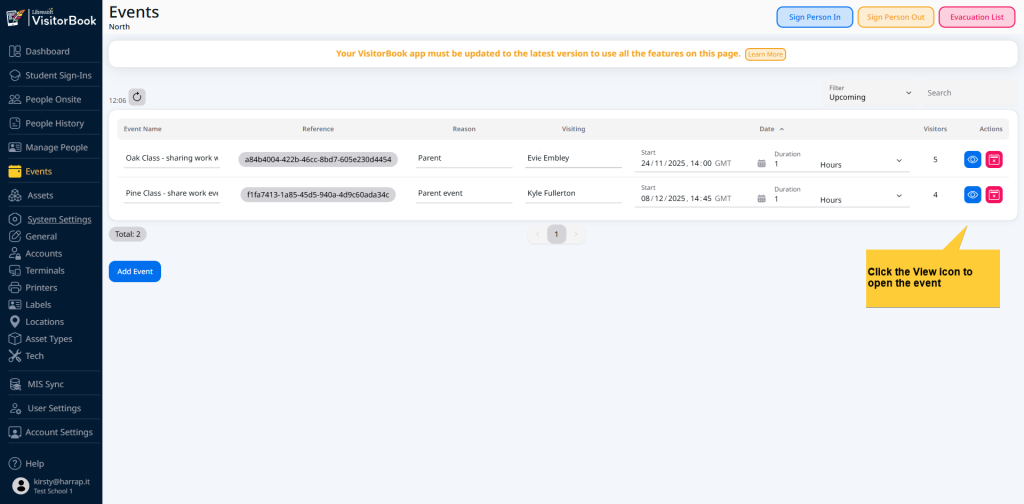The image size is (1024, 504).
Task: Click the Search input field
Action: point(965,93)
